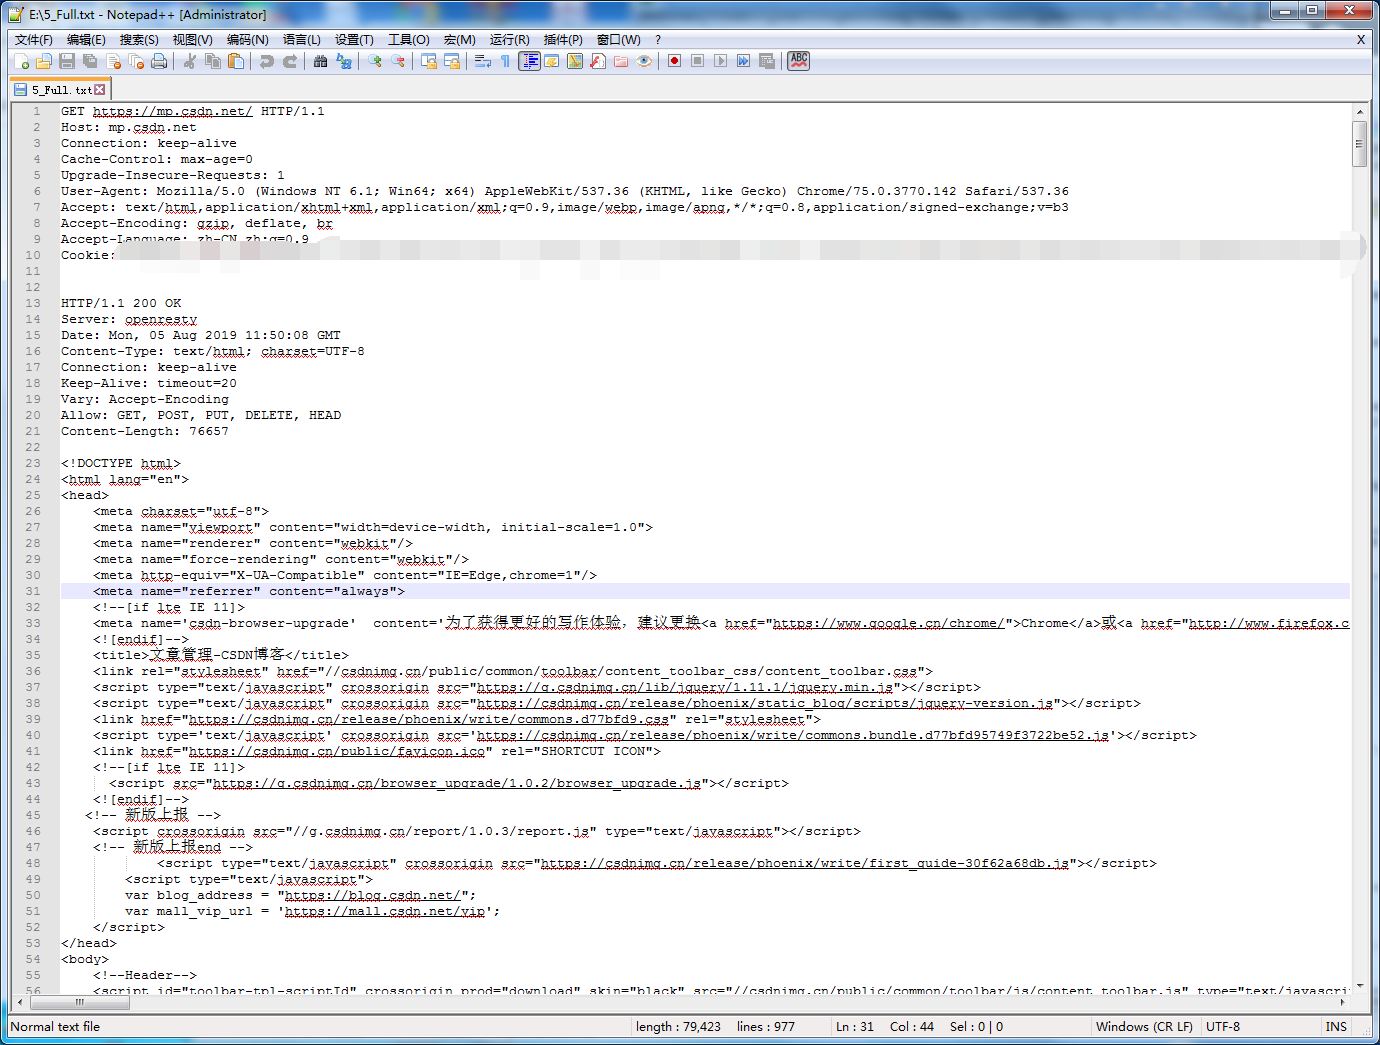Open the Find dialog via toolbar binoculars icon

[319, 61]
